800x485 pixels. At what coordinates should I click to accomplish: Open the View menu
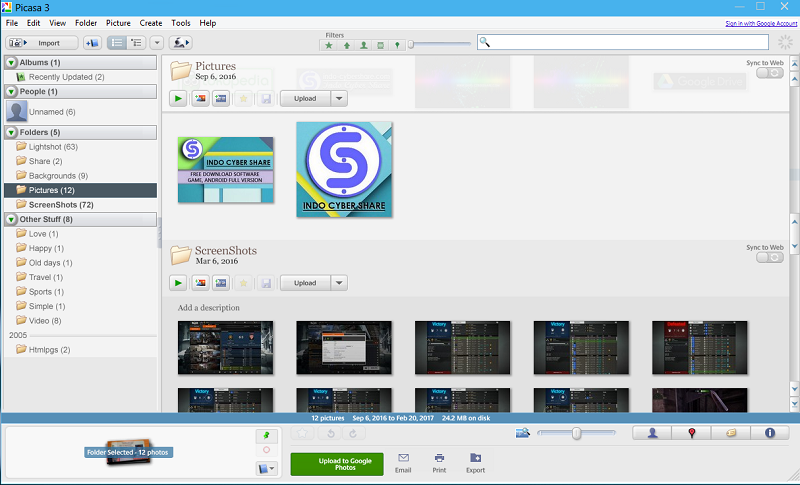58,23
